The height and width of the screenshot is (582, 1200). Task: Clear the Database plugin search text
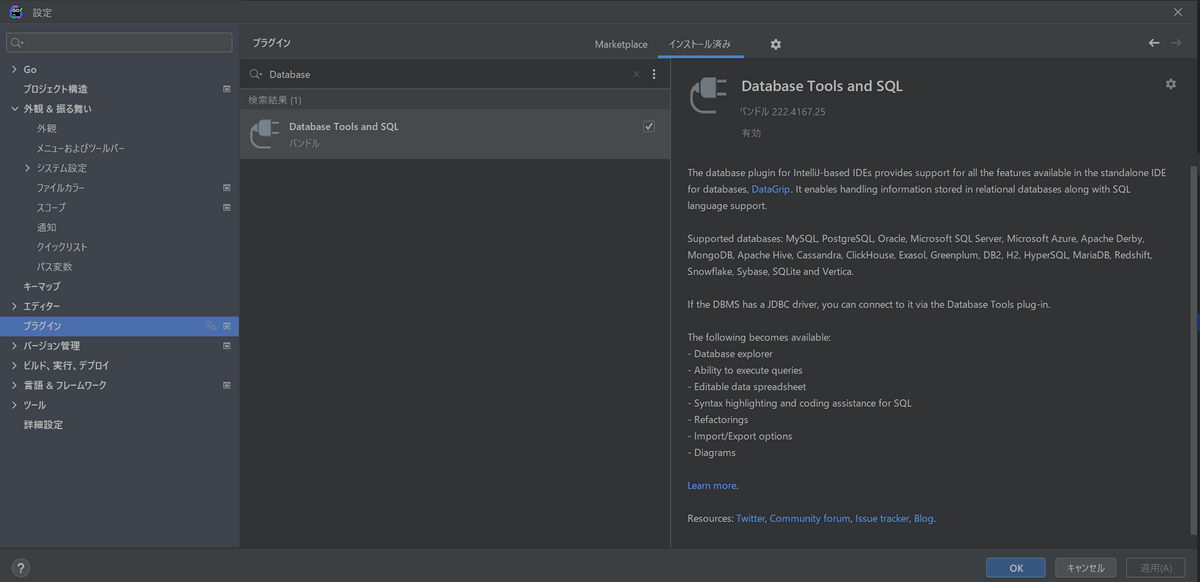click(x=636, y=74)
